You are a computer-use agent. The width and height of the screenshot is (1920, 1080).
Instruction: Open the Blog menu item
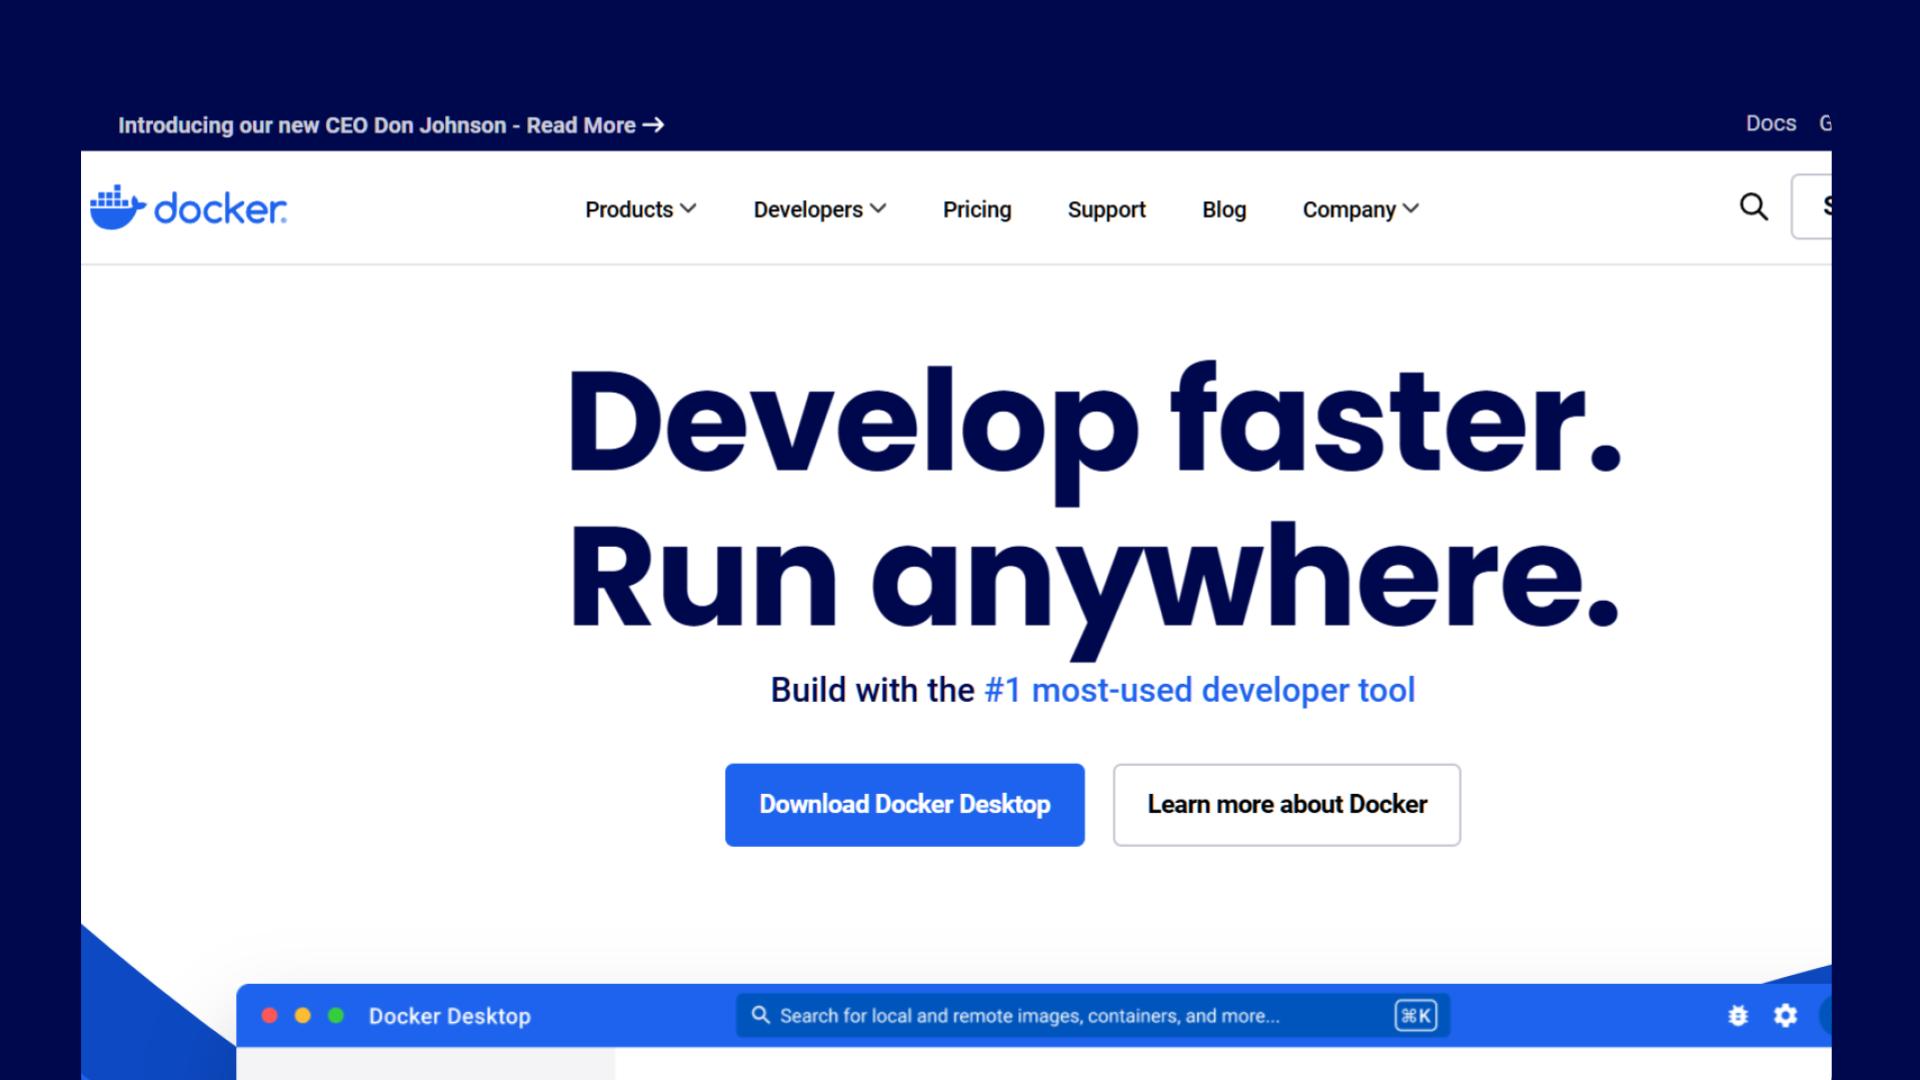pos(1223,209)
